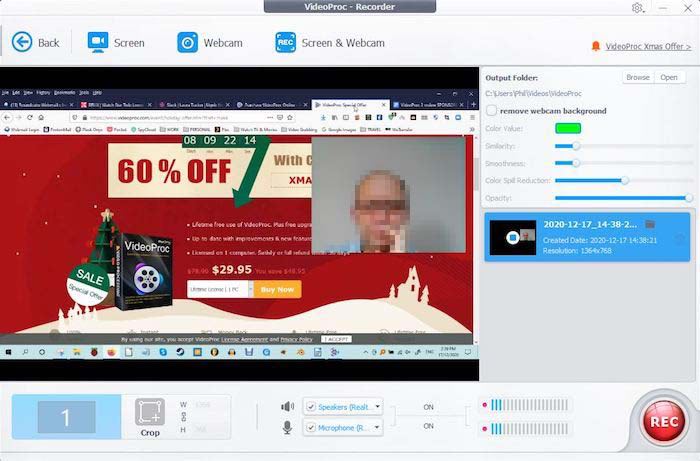Open Steam from the taskbar
Screen dimensions: 700x461
[180, 352]
